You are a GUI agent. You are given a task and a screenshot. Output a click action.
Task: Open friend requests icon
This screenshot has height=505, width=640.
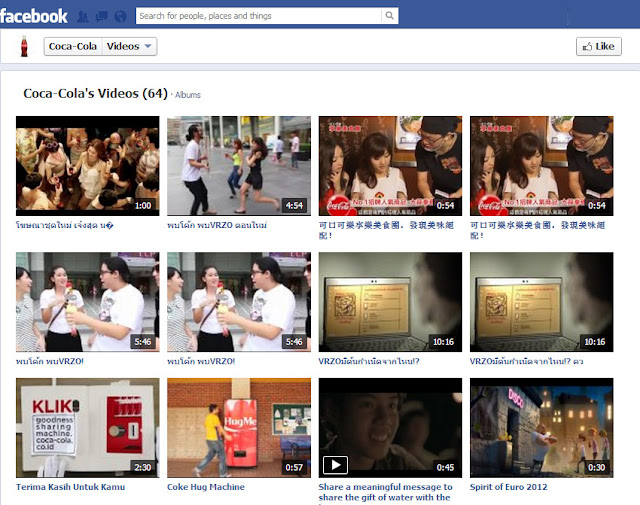pyautogui.click(x=83, y=16)
